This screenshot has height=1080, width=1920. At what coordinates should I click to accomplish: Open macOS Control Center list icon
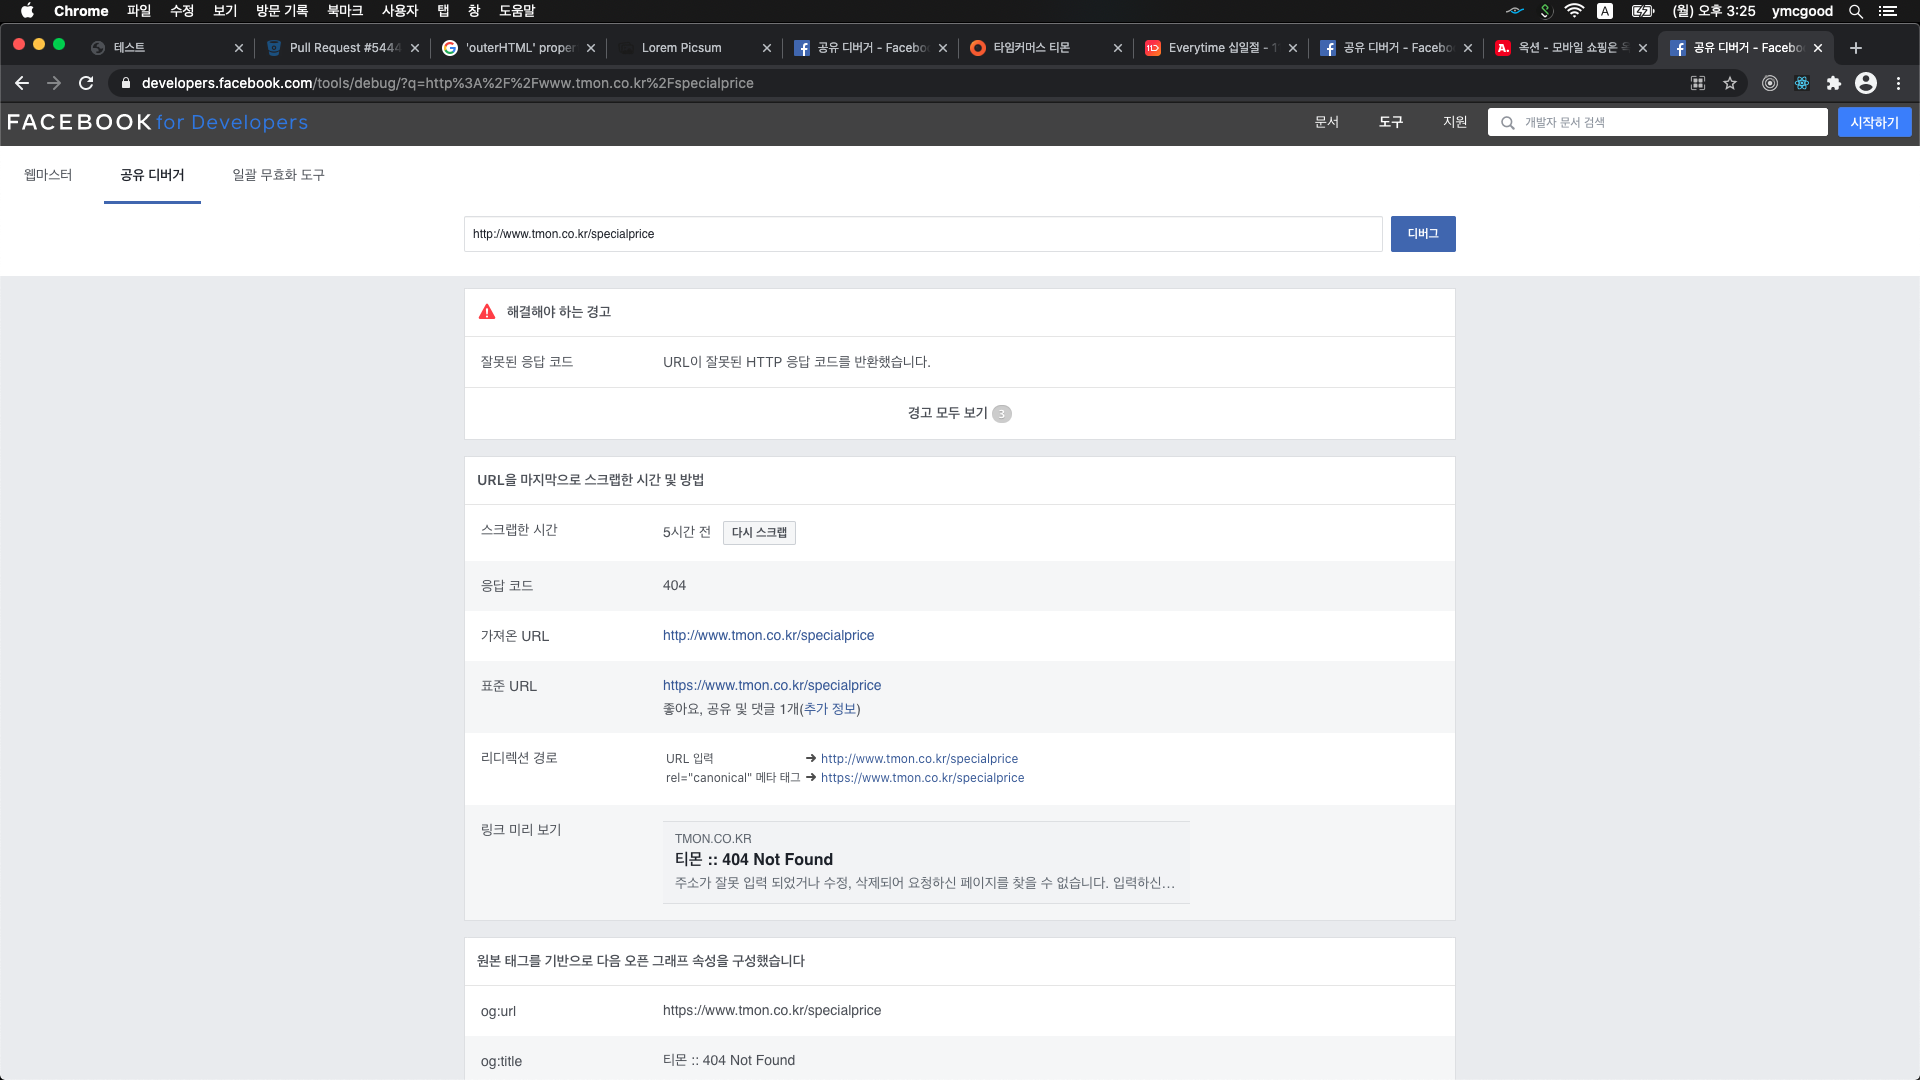[x=1888, y=11]
